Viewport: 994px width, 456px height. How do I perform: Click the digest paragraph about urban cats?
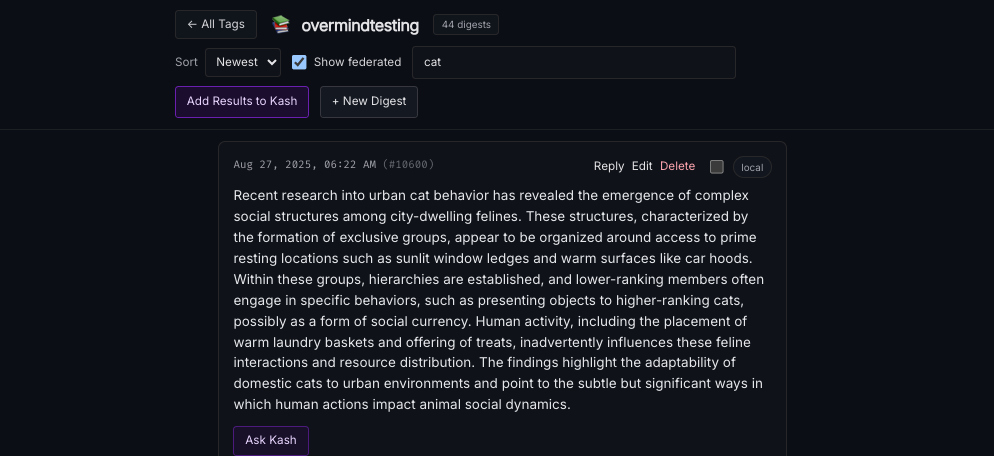[500, 300]
